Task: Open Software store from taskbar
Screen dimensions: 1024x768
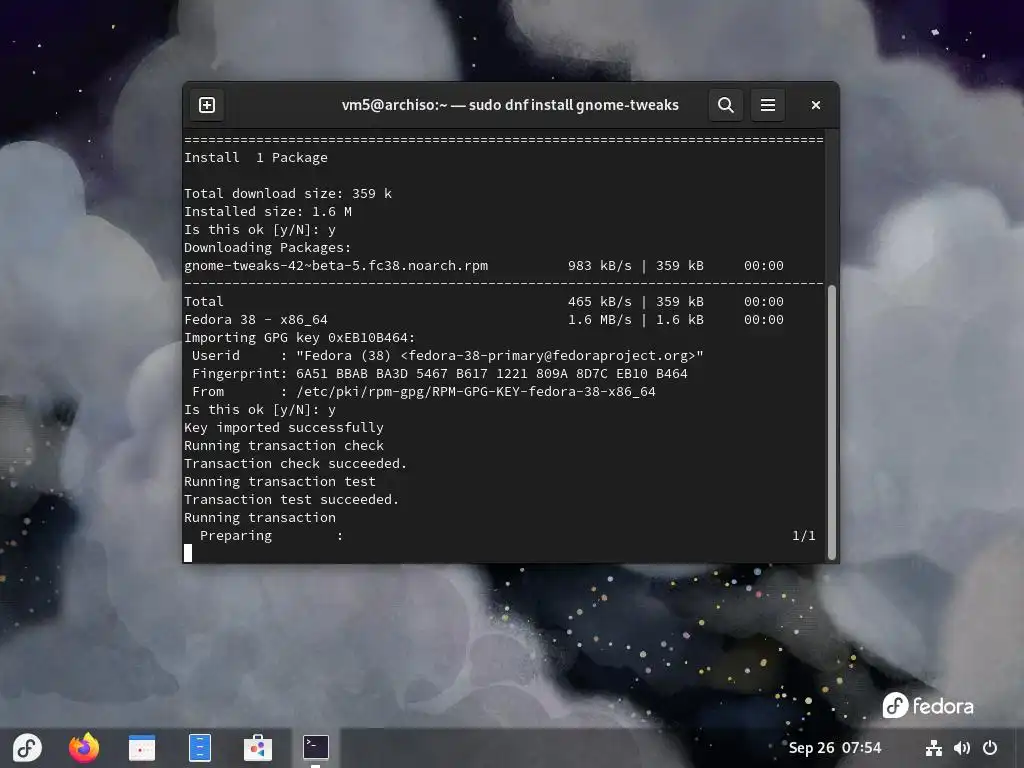Action: [257, 747]
